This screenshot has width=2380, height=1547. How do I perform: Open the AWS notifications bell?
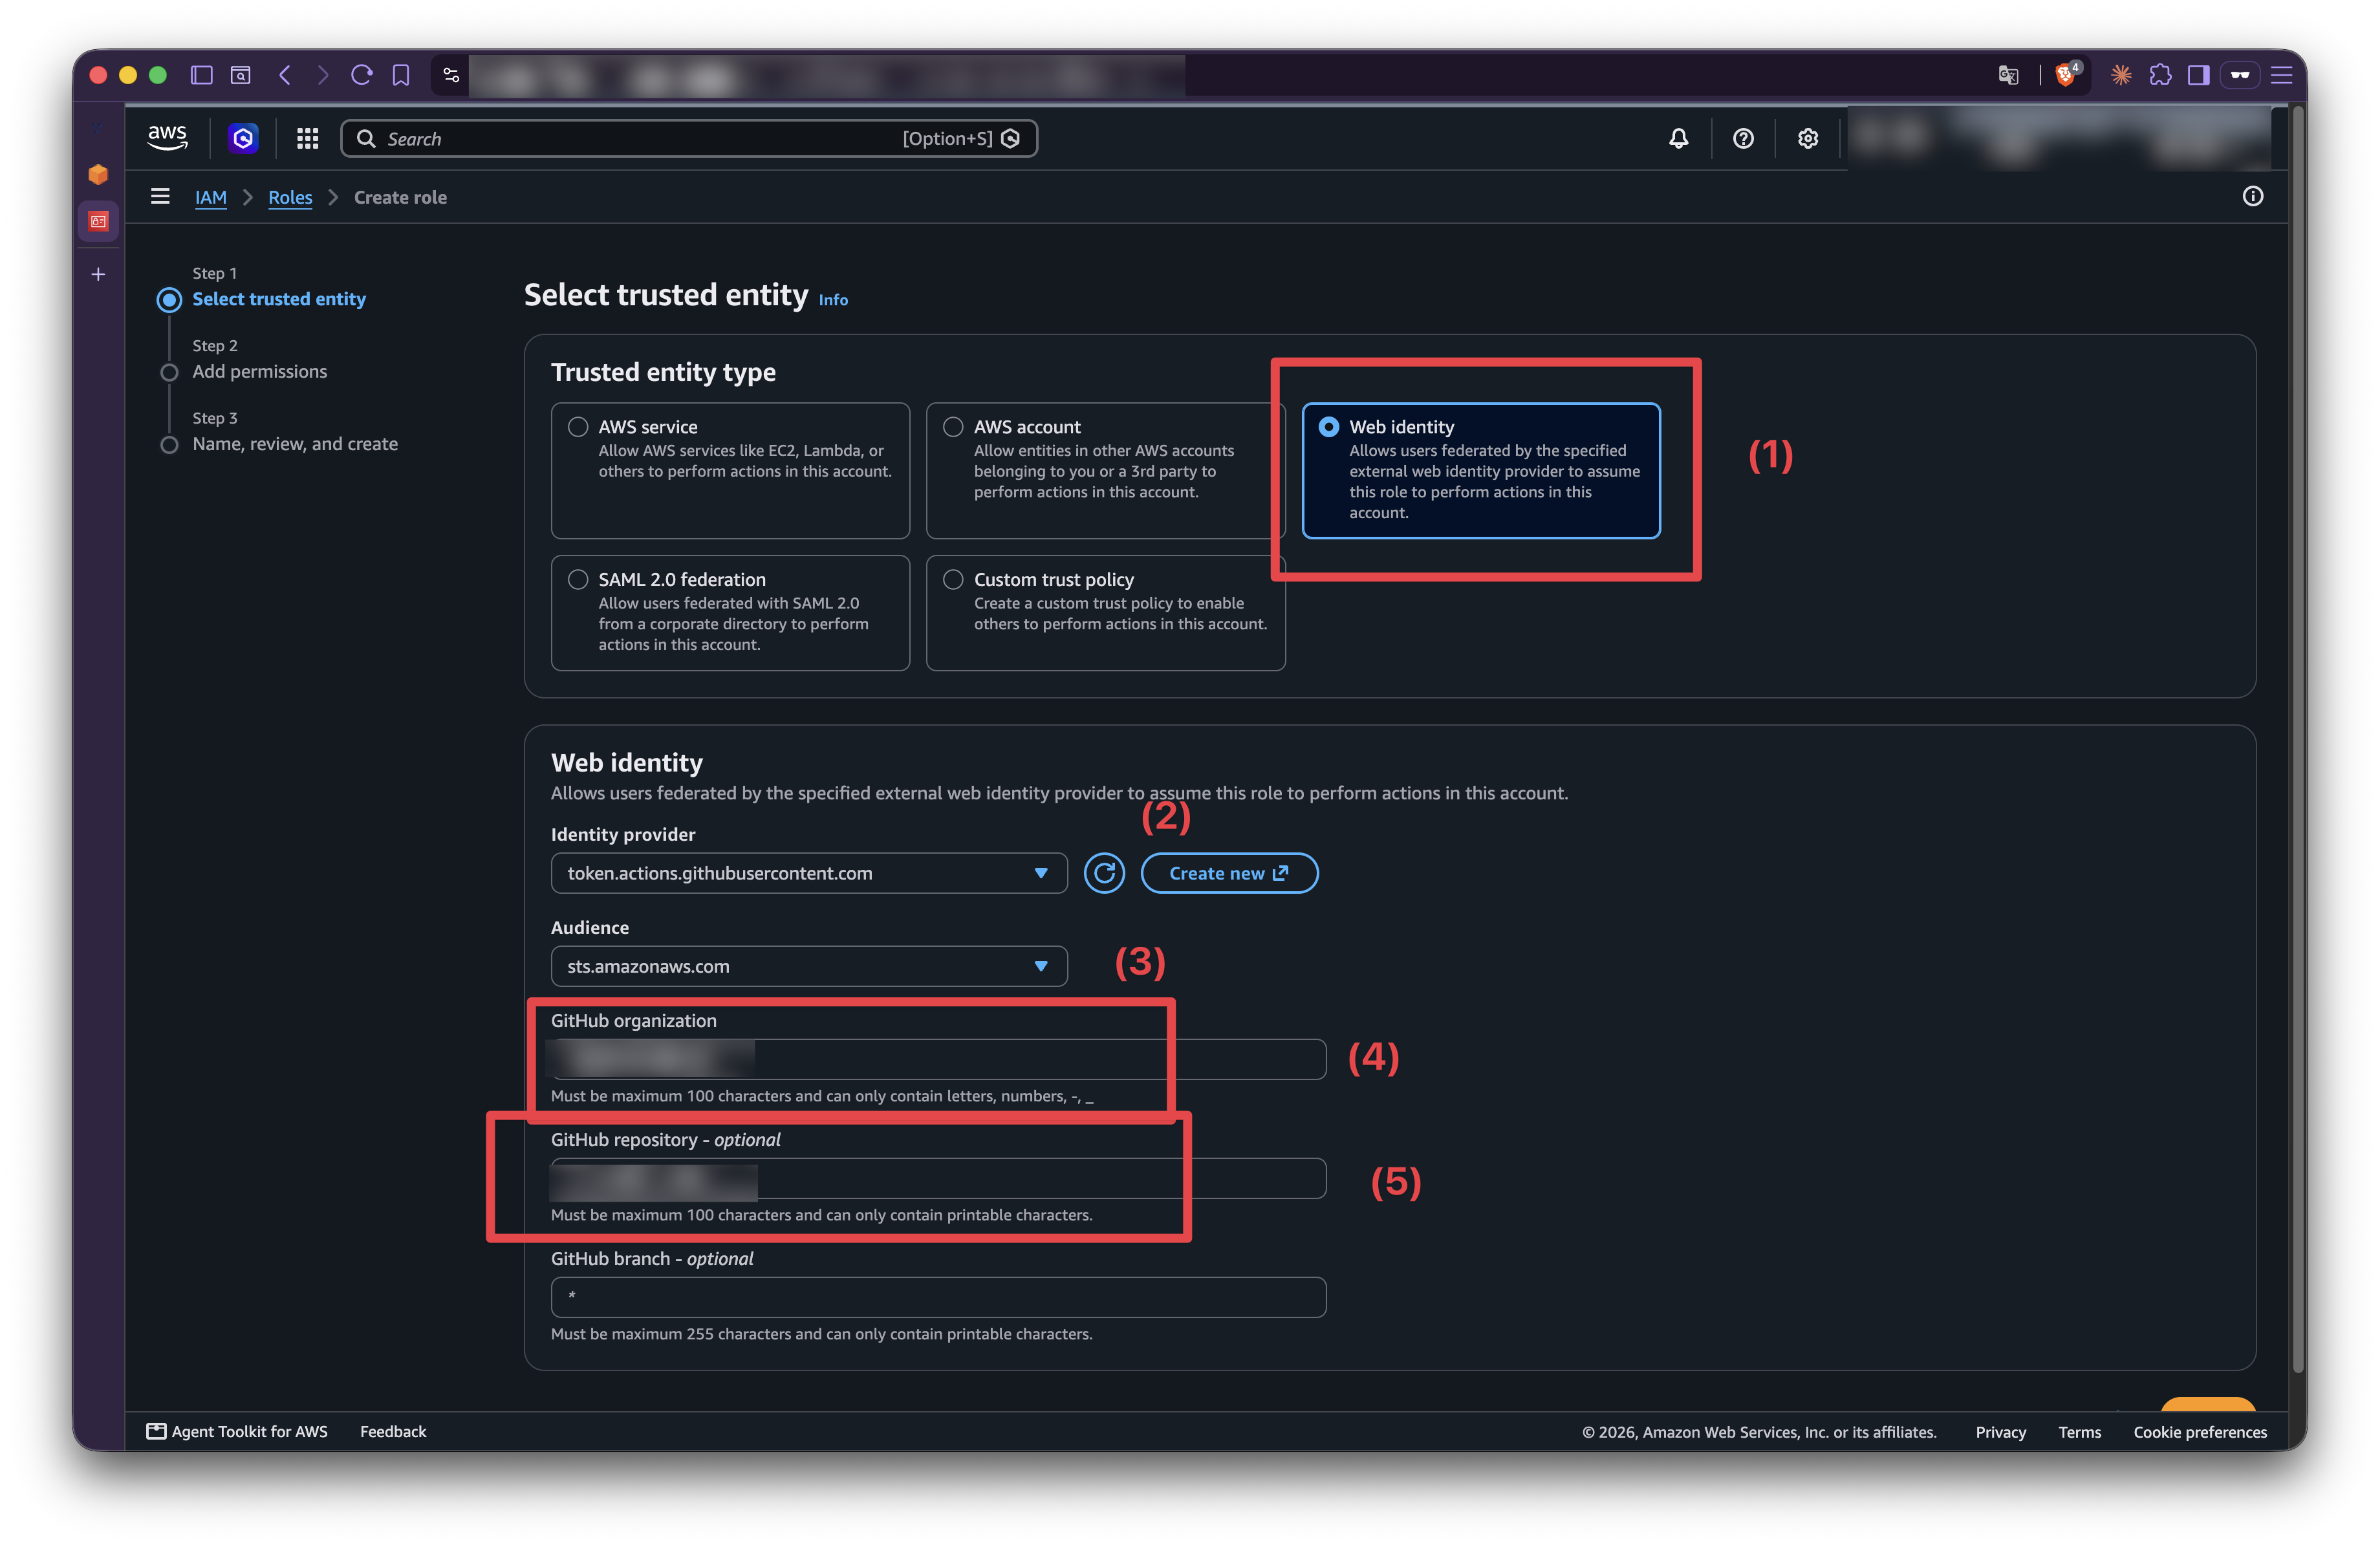pyautogui.click(x=1678, y=138)
